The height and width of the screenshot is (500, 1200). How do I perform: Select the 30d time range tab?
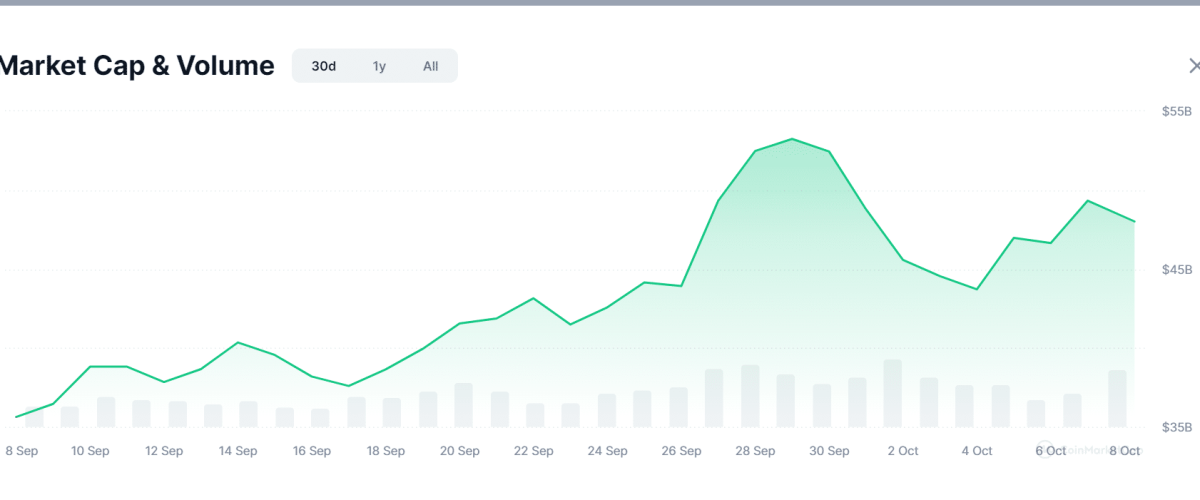[x=323, y=66]
